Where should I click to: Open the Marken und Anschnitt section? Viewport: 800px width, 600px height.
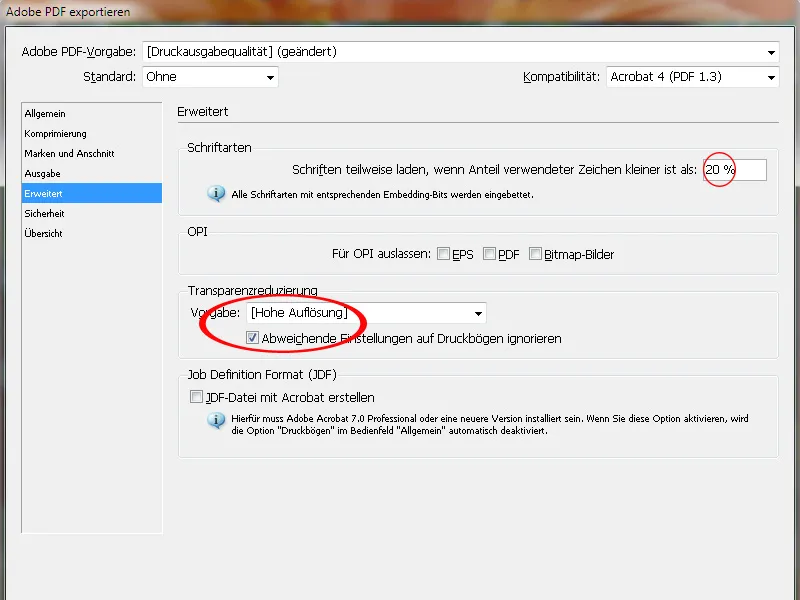tap(70, 153)
